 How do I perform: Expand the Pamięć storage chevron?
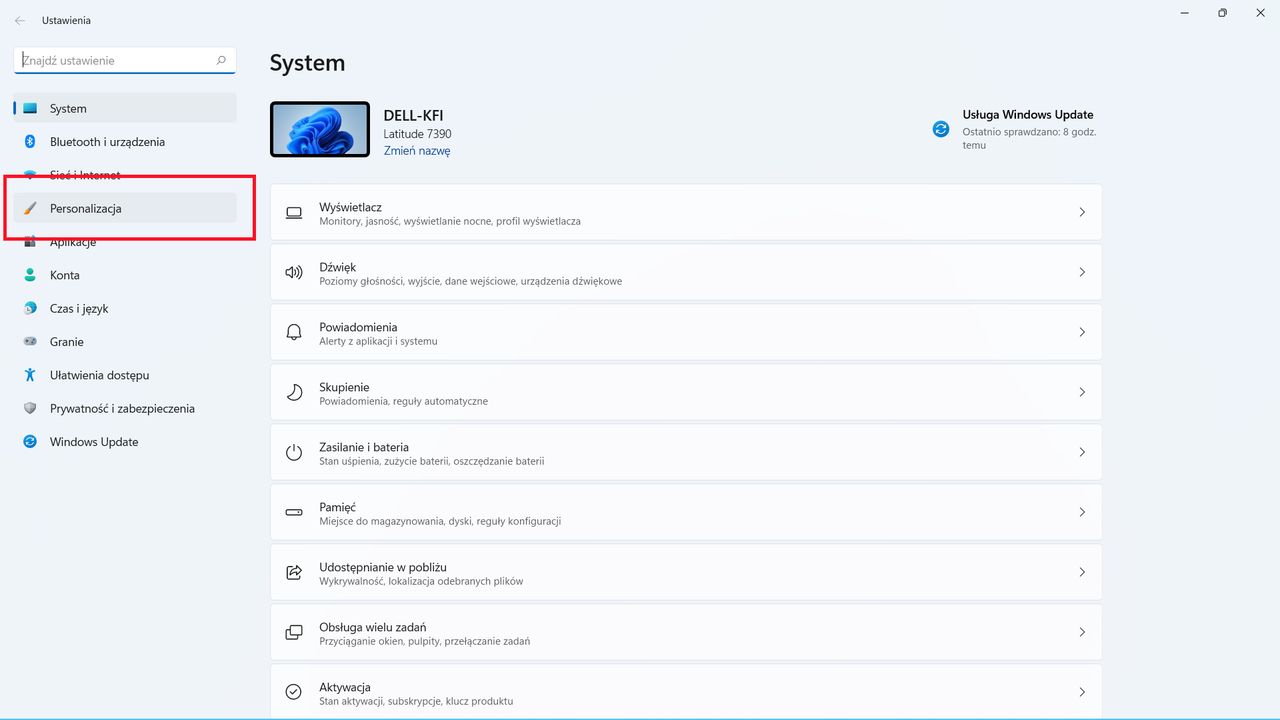click(x=1081, y=512)
